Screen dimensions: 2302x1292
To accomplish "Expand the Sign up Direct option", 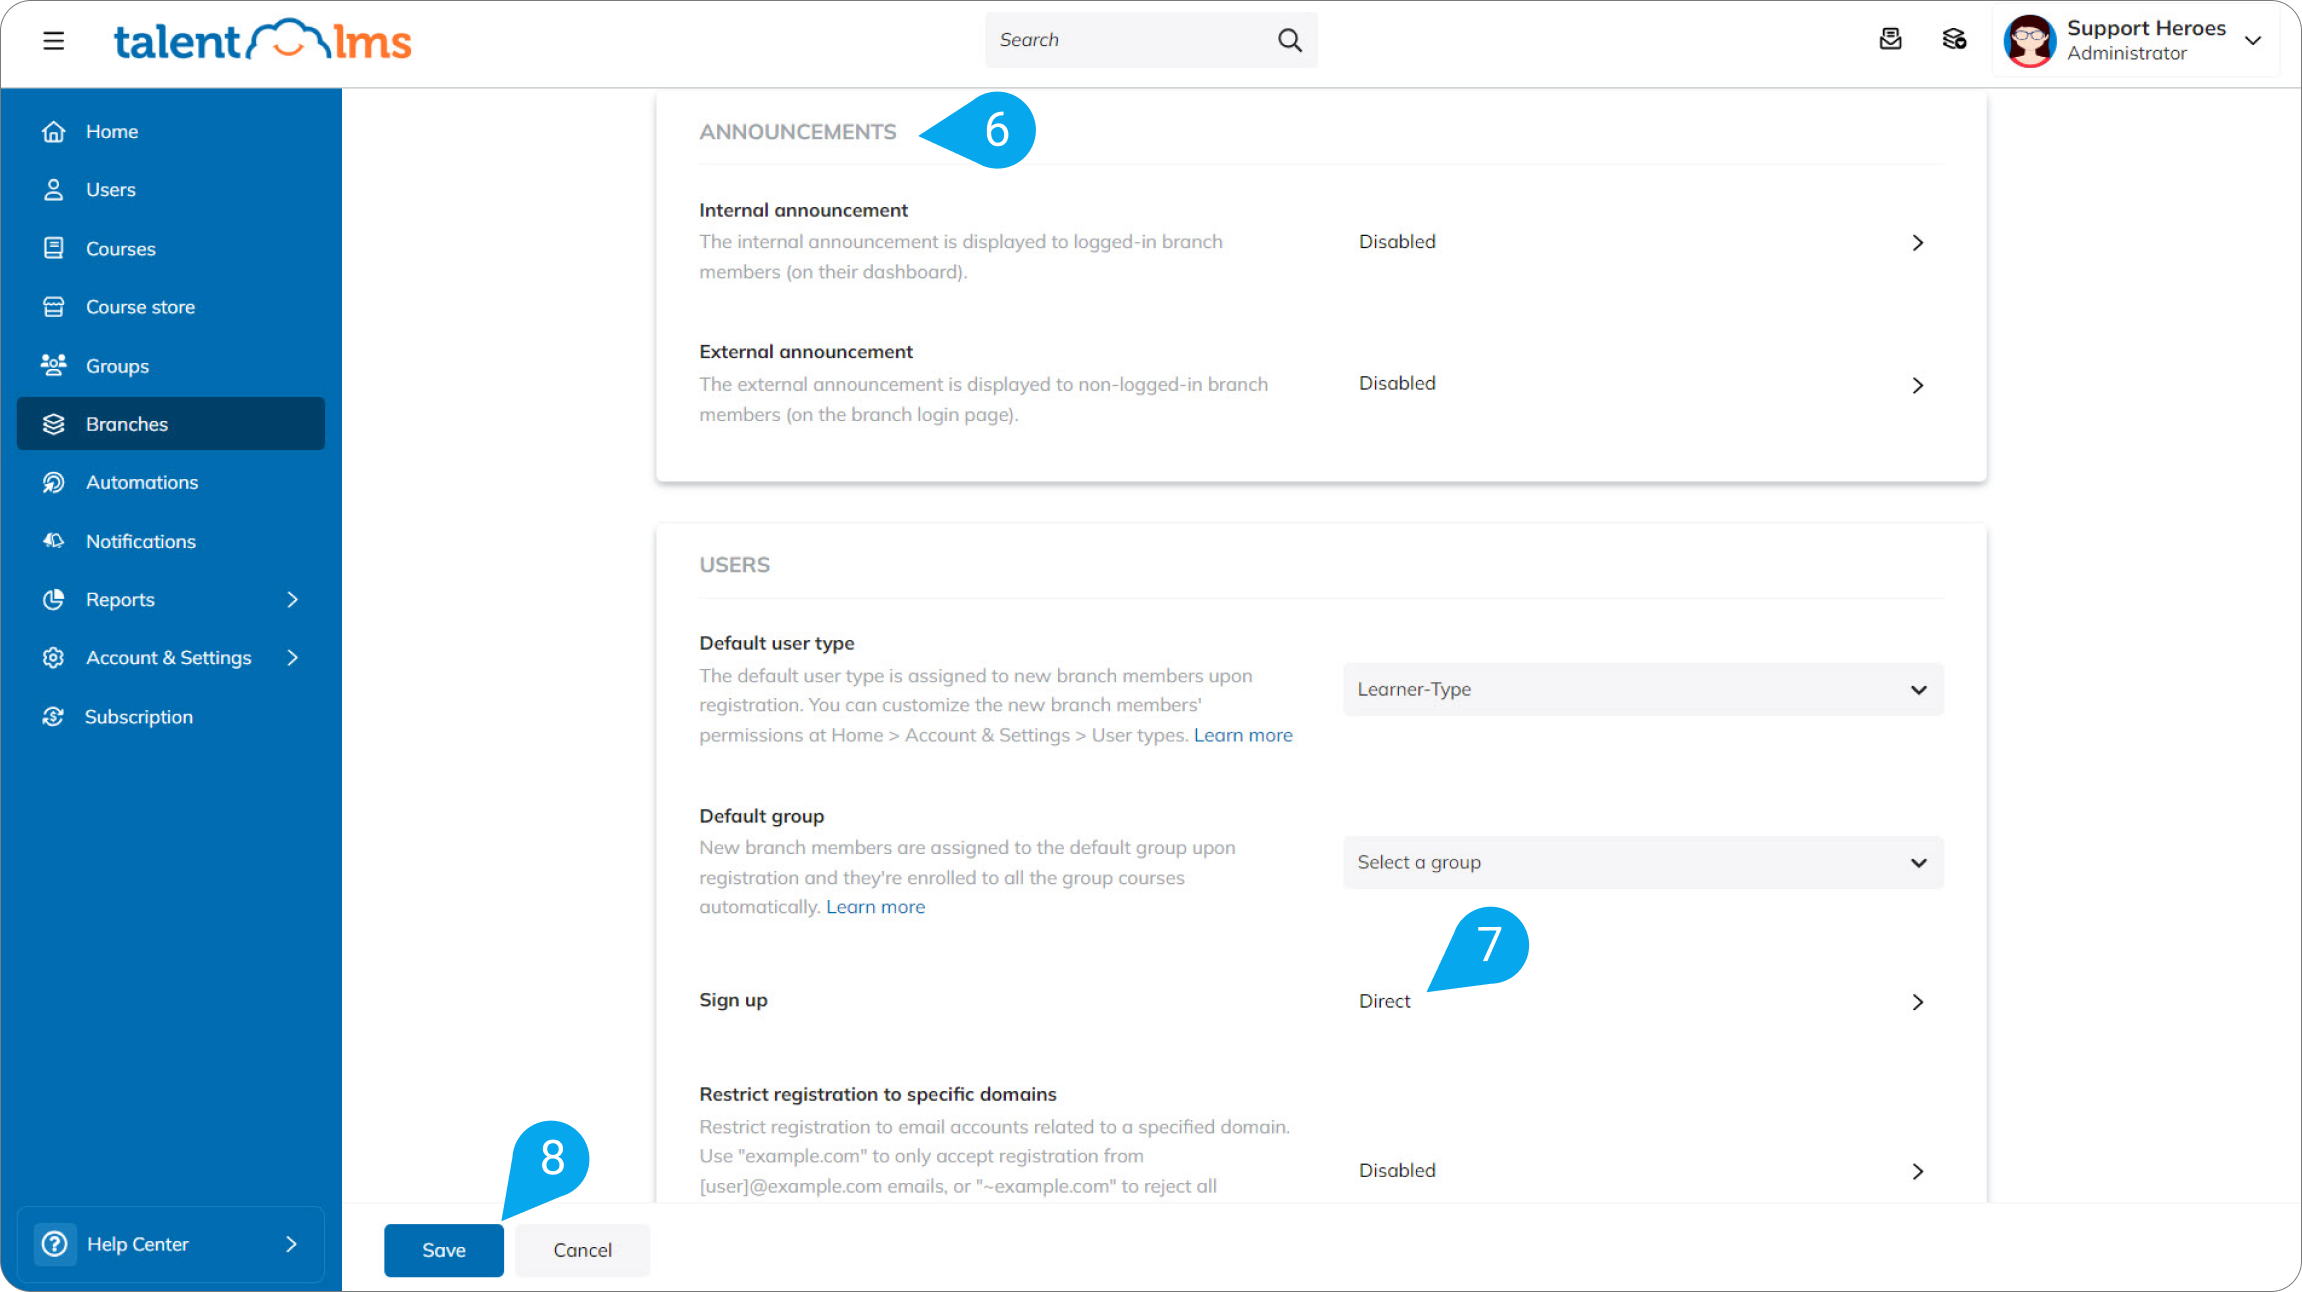I will click(1917, 1001).
